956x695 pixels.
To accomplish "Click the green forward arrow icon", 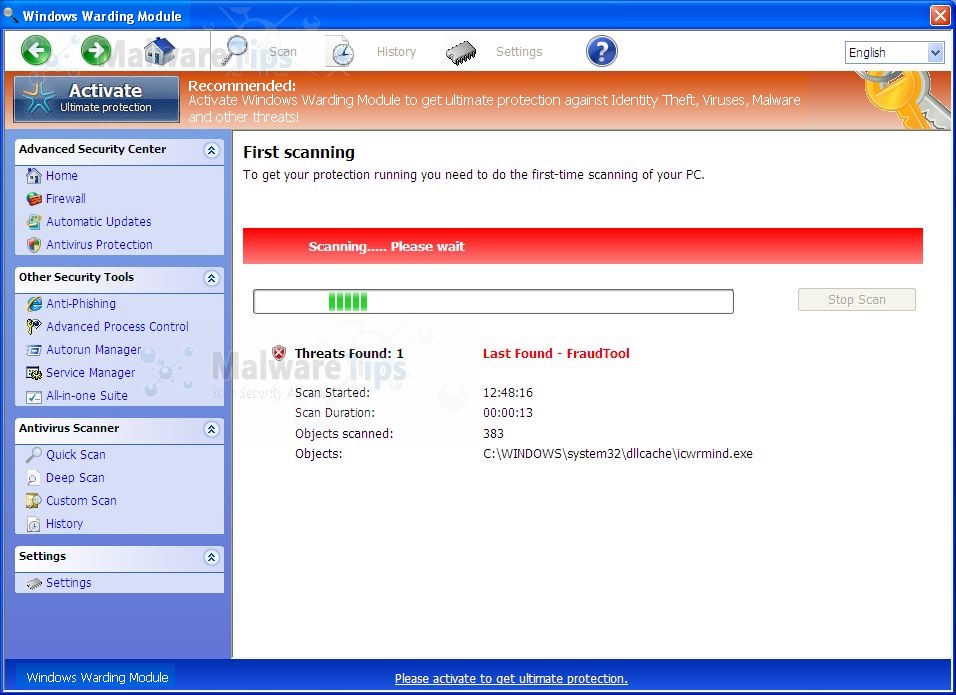I will (96, 51).
